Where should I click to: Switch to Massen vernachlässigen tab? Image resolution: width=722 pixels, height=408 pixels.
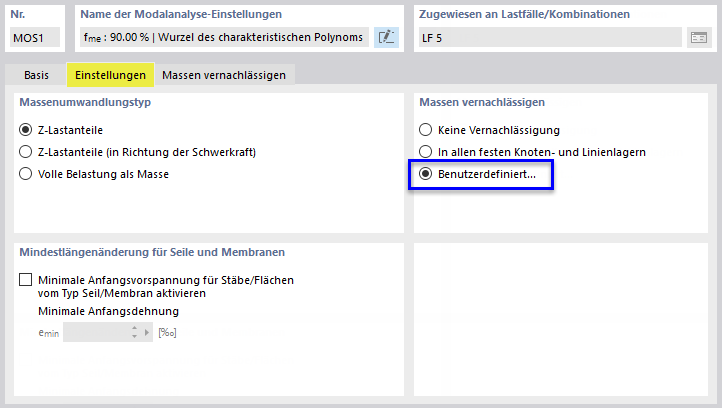224,75
